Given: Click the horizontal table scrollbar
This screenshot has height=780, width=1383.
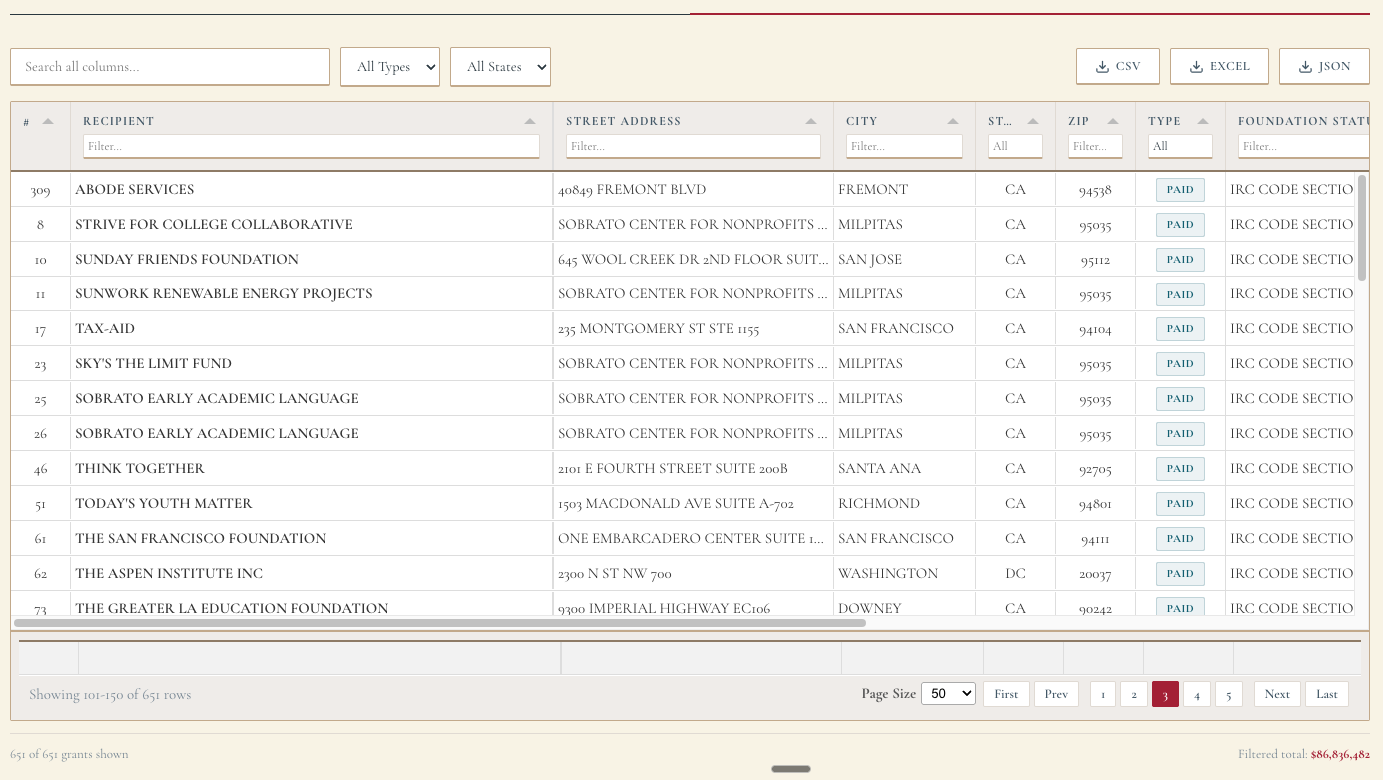Looking at the screenshot, I should pos(440,623).
